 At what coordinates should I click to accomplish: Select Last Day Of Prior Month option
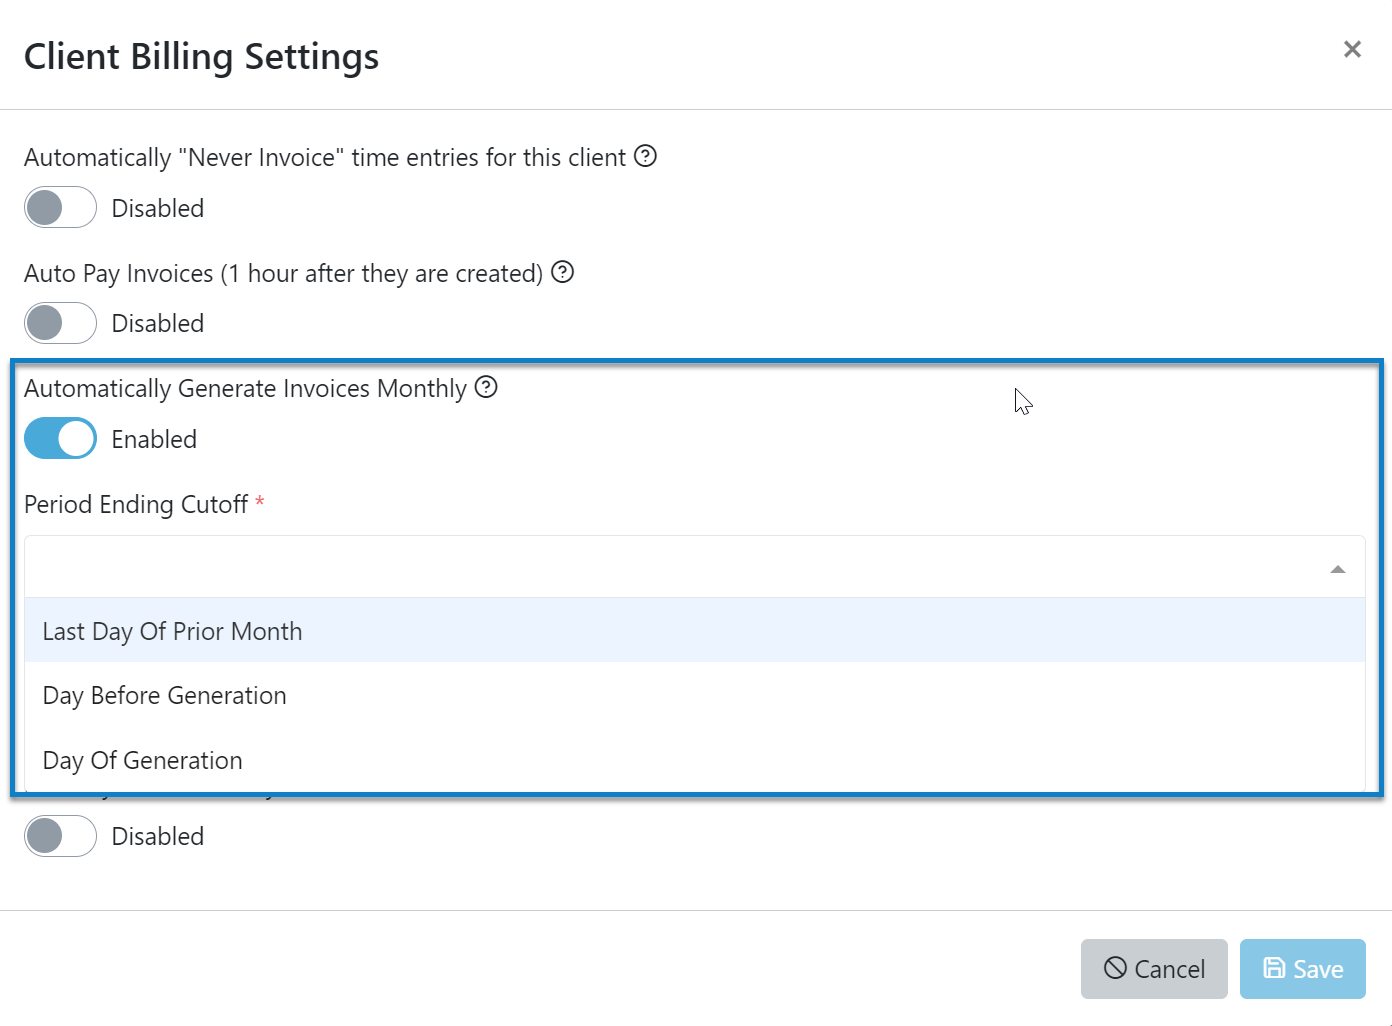(172, 630)
